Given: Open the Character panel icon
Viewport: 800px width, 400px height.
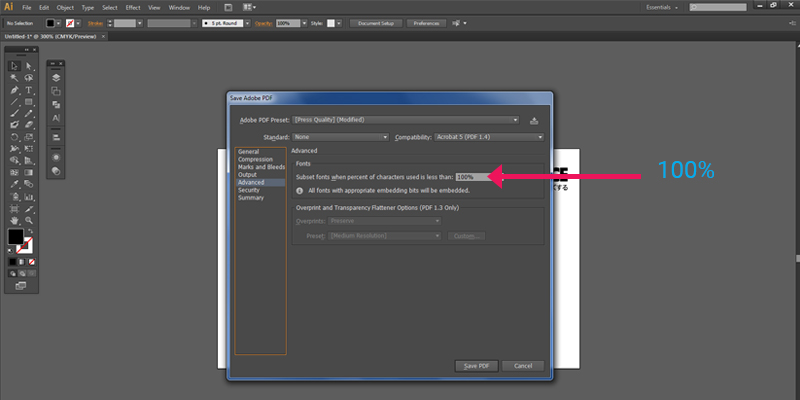Looking at the screenshot, I should coord(56,118).
